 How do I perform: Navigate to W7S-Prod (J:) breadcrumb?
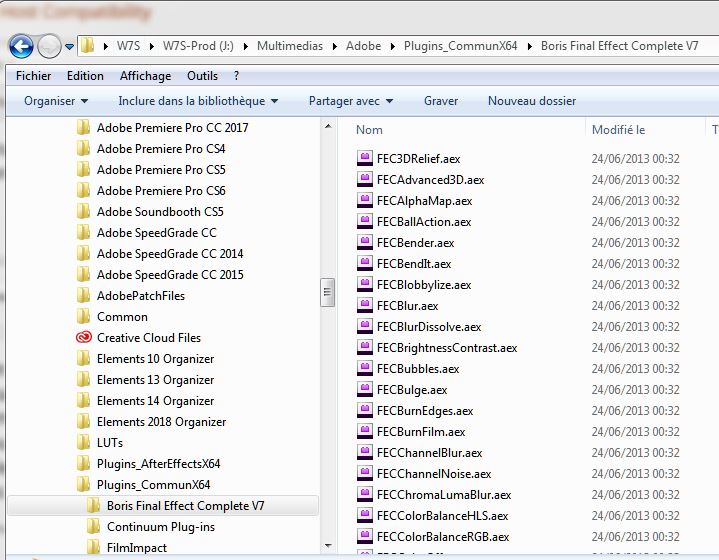coord(198,46)
